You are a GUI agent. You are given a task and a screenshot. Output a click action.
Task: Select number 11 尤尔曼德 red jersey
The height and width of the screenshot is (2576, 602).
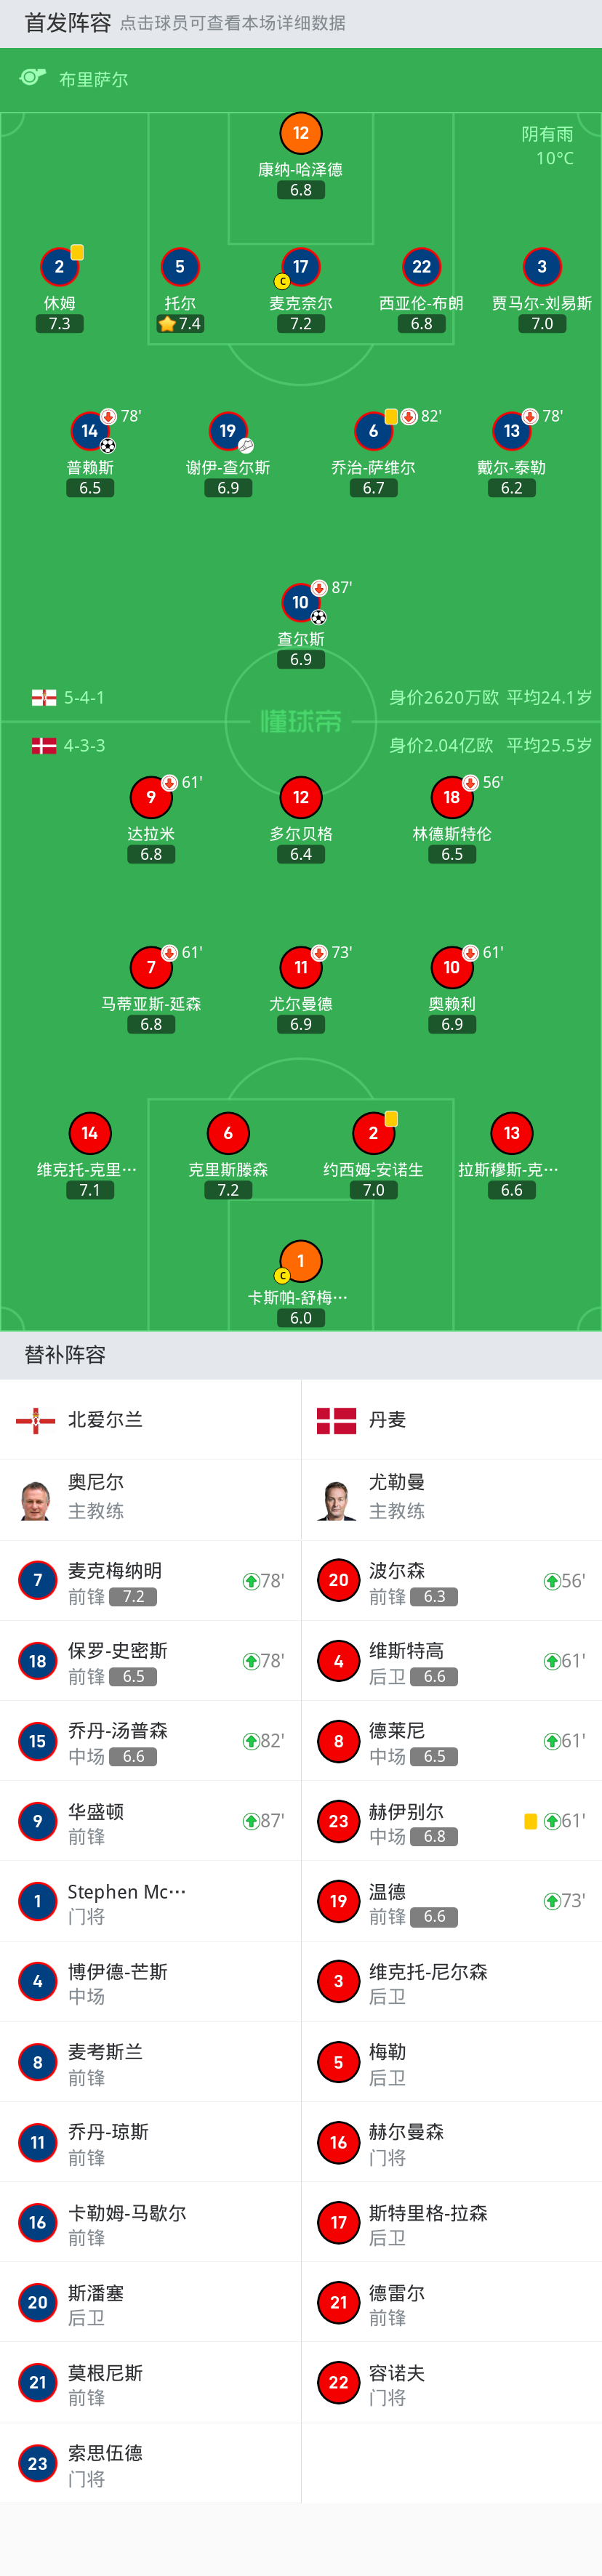point(301,967)
